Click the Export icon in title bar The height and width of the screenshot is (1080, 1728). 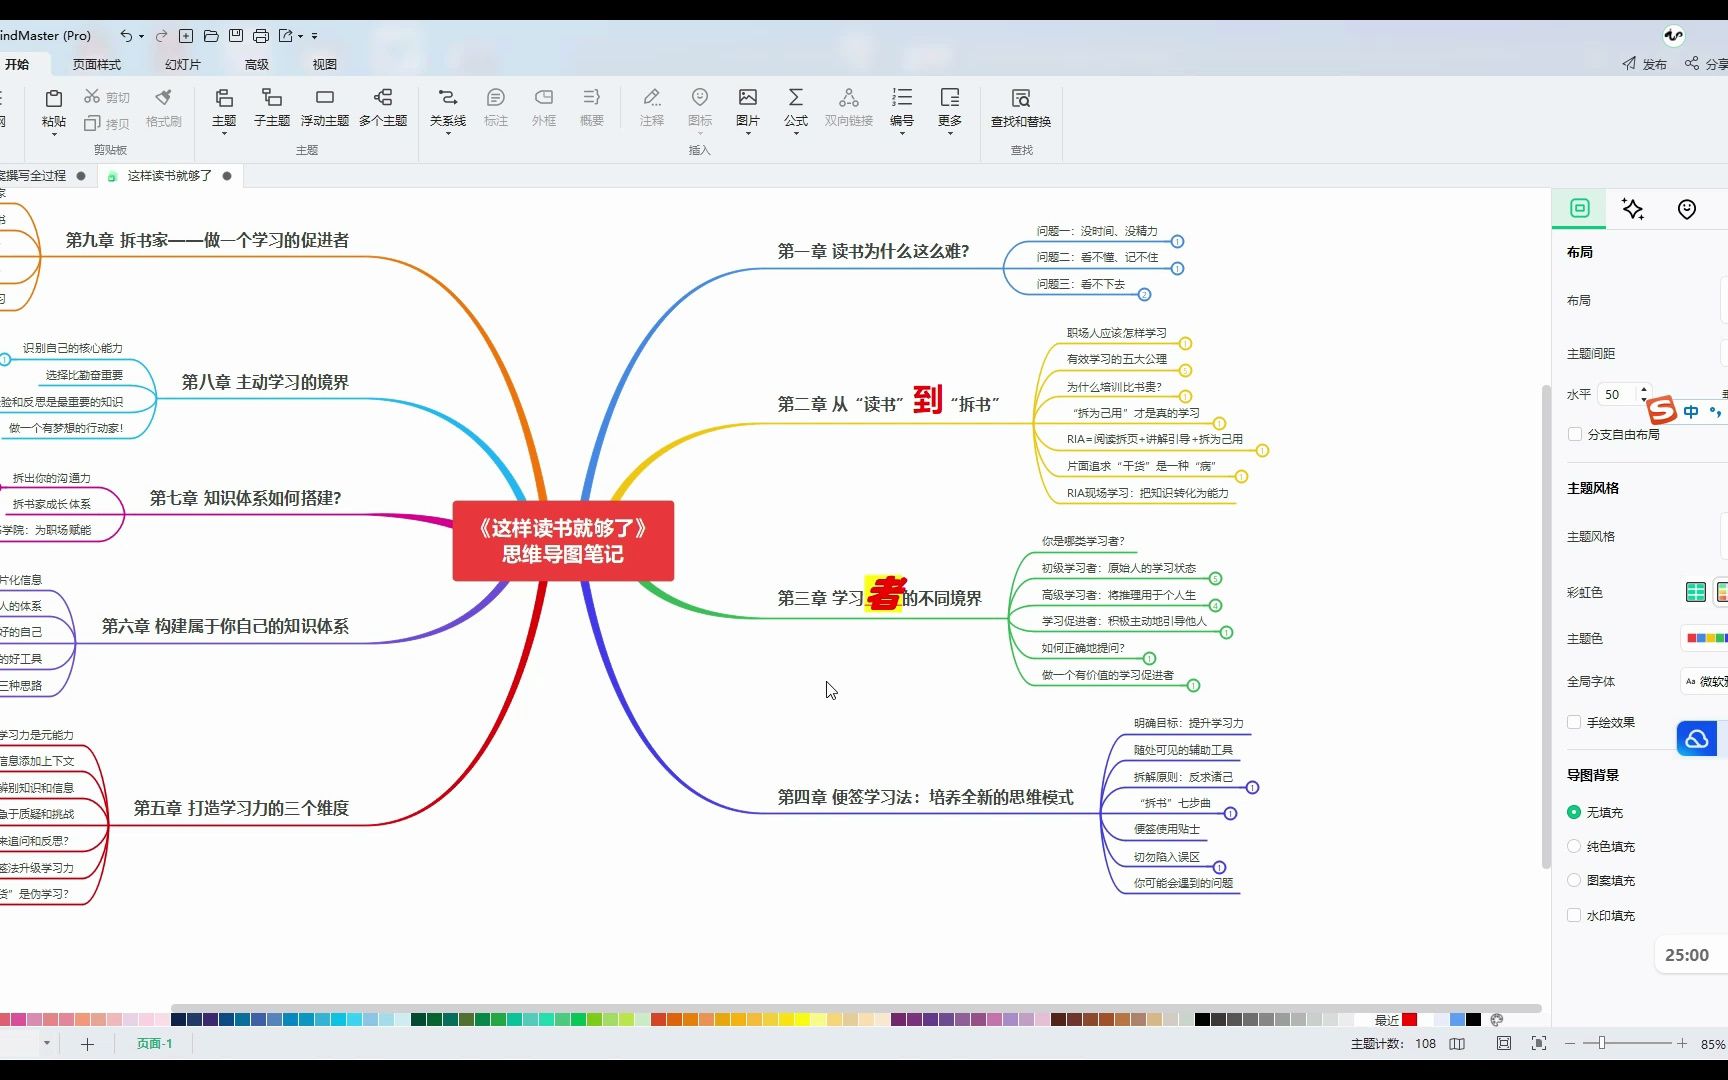(x=286, y=36)
